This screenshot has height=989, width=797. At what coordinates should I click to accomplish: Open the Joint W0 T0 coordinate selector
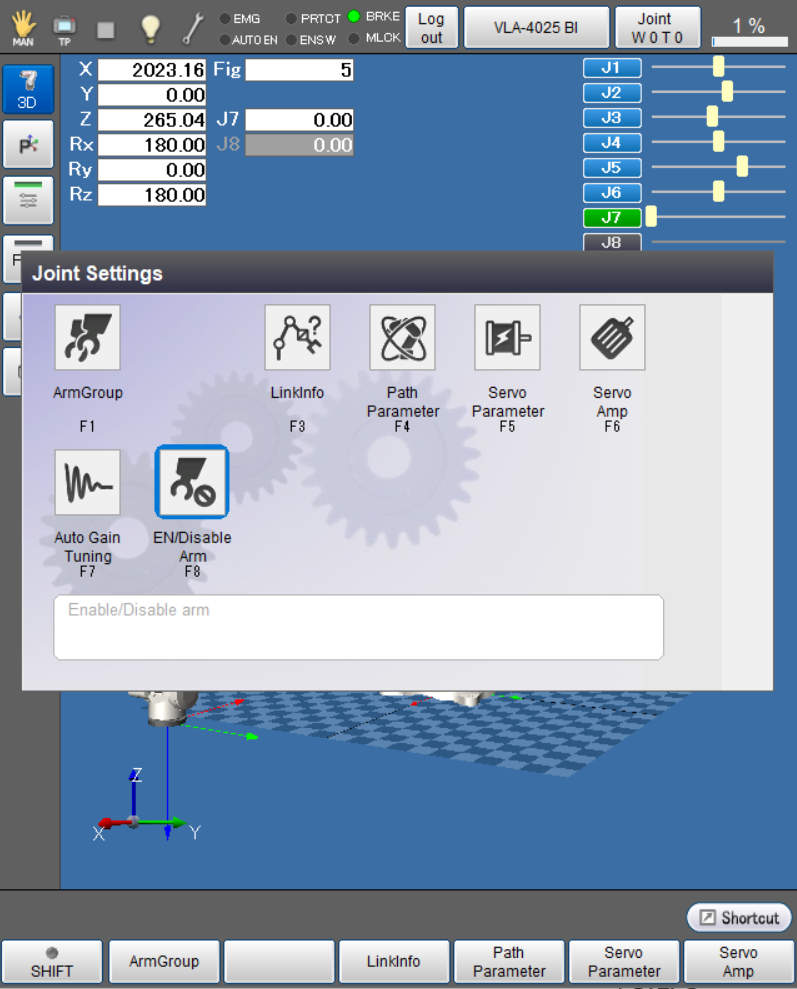(657, 27)
